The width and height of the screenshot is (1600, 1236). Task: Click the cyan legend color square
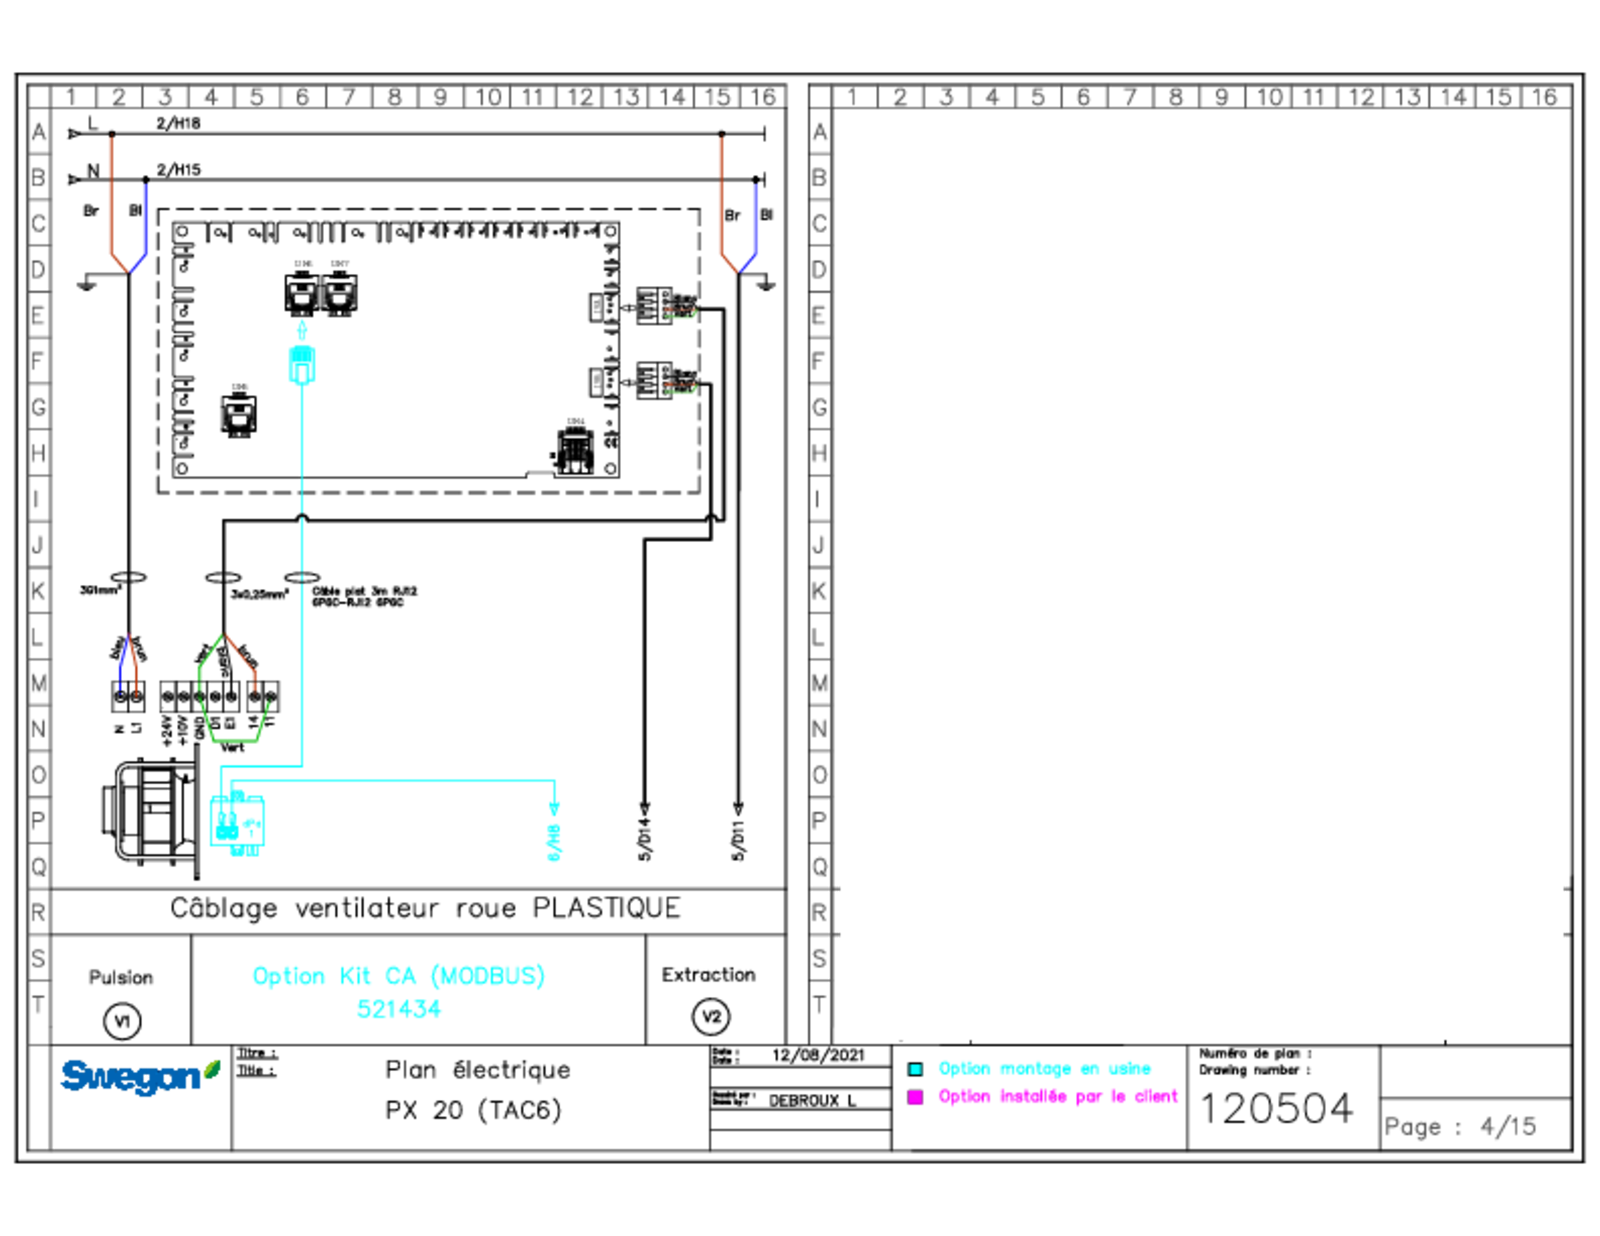915,1069
